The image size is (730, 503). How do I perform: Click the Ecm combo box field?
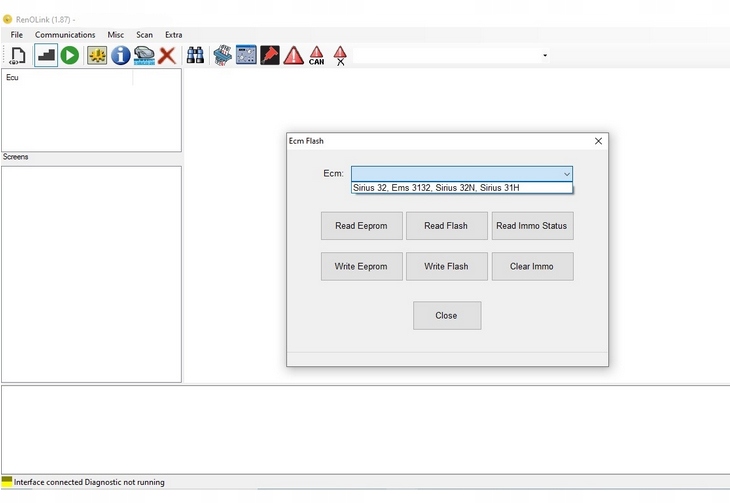[462, 174]
